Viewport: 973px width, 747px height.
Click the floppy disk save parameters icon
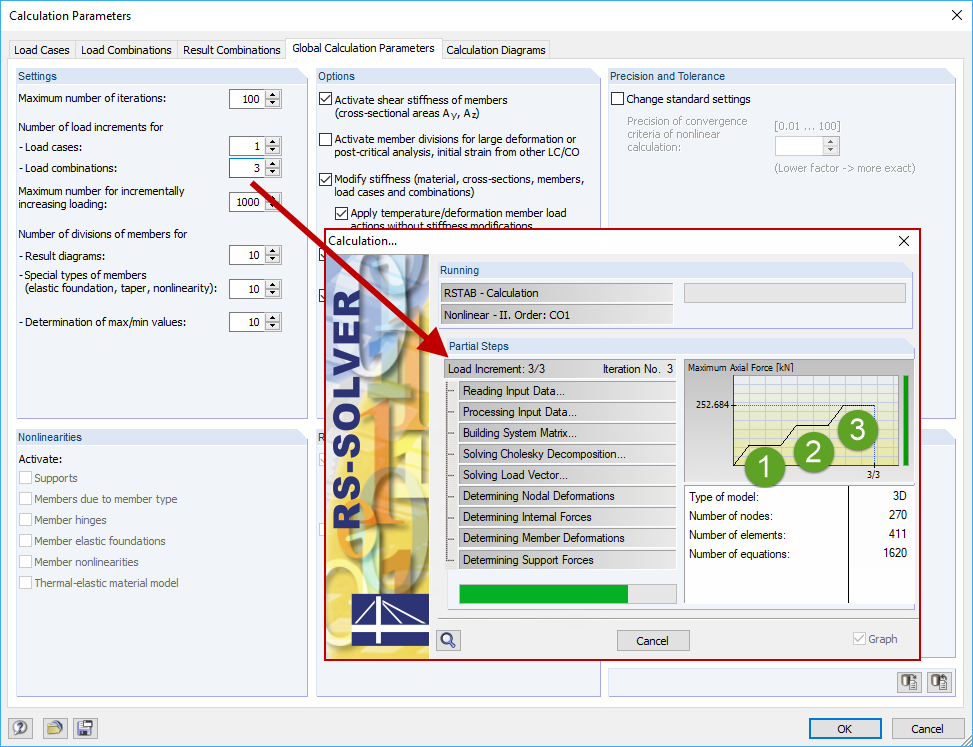point(85,728)
